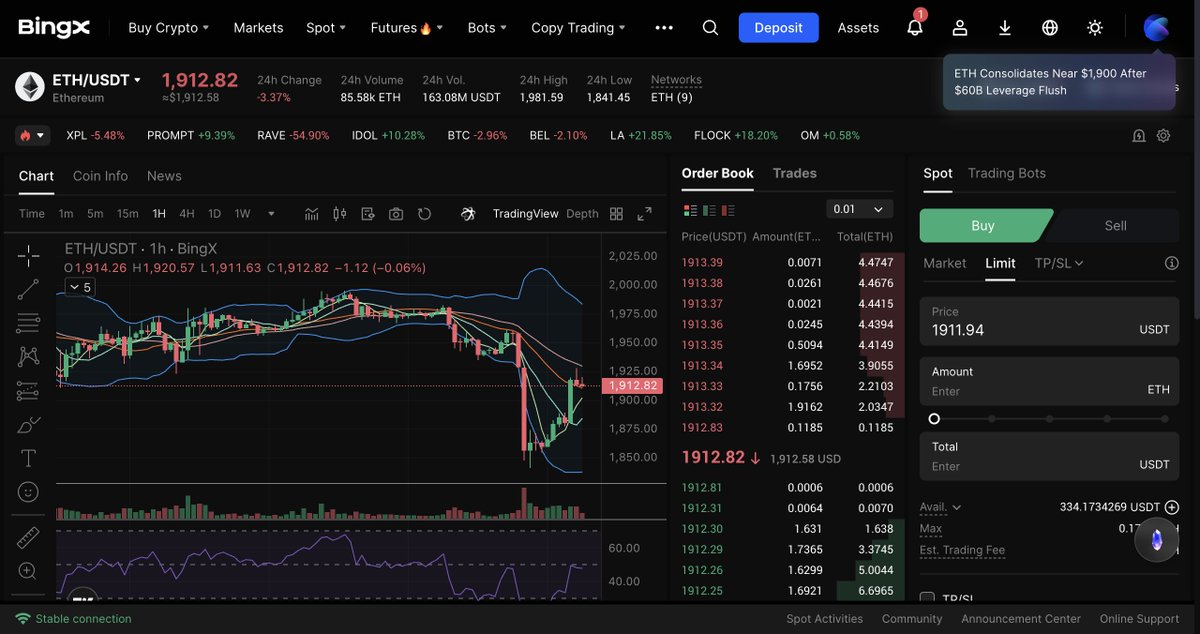Collapse the indicator legend showing 5
This screenshot has height=634, width=1200.
click(x=80, y=287)
